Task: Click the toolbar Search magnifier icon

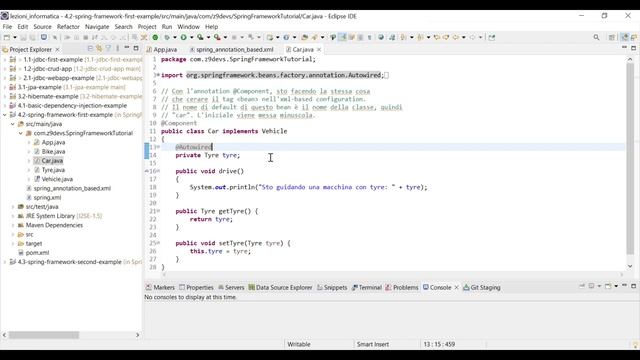Action: [596, 37]
